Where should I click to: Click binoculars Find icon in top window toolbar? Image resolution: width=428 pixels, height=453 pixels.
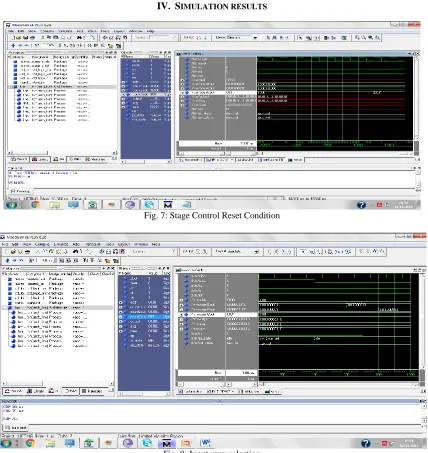(x=79, y=38)
